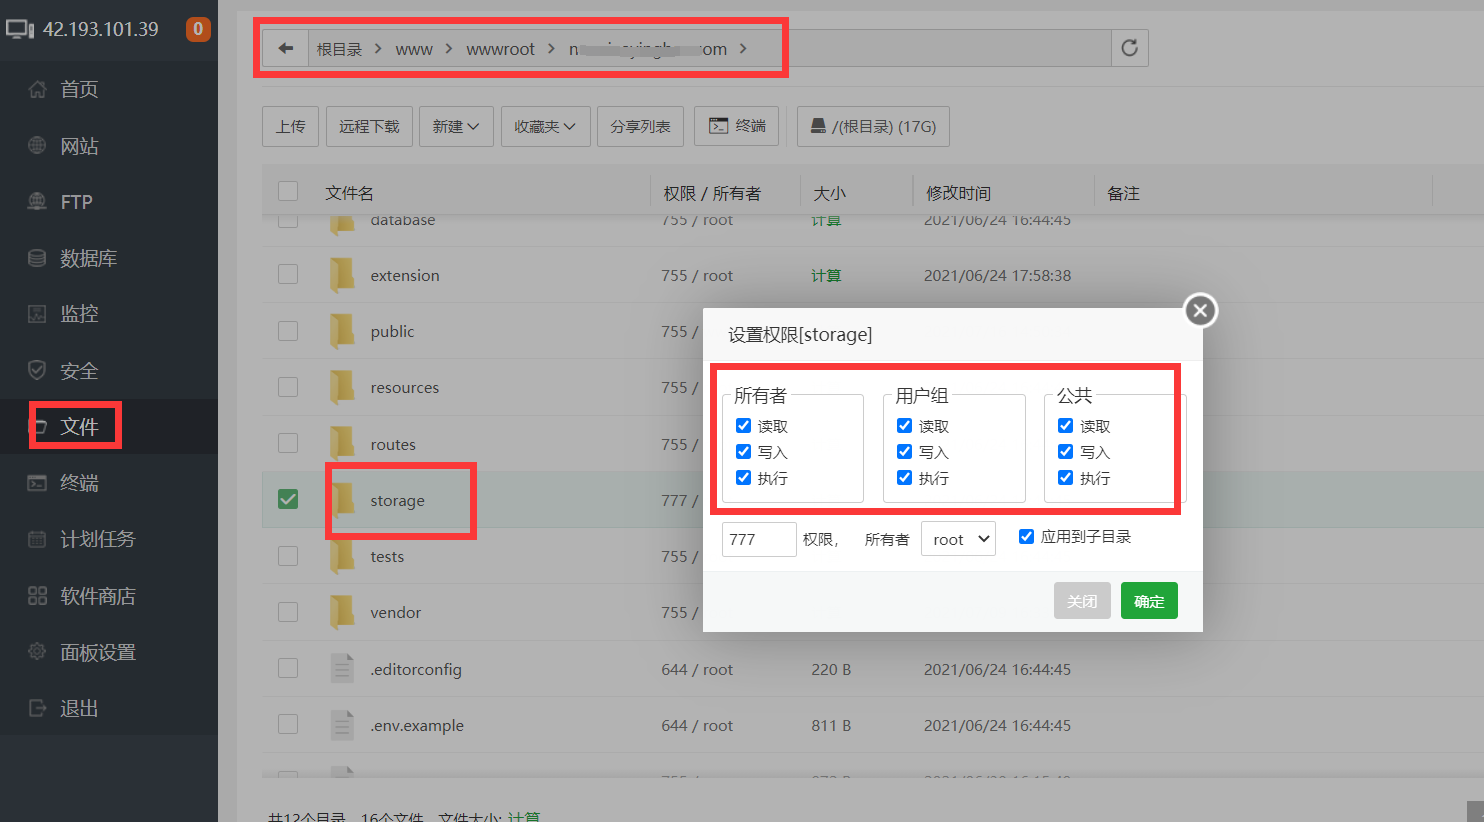
Task: Click the extension folder icon
Action: coord(342,275)
